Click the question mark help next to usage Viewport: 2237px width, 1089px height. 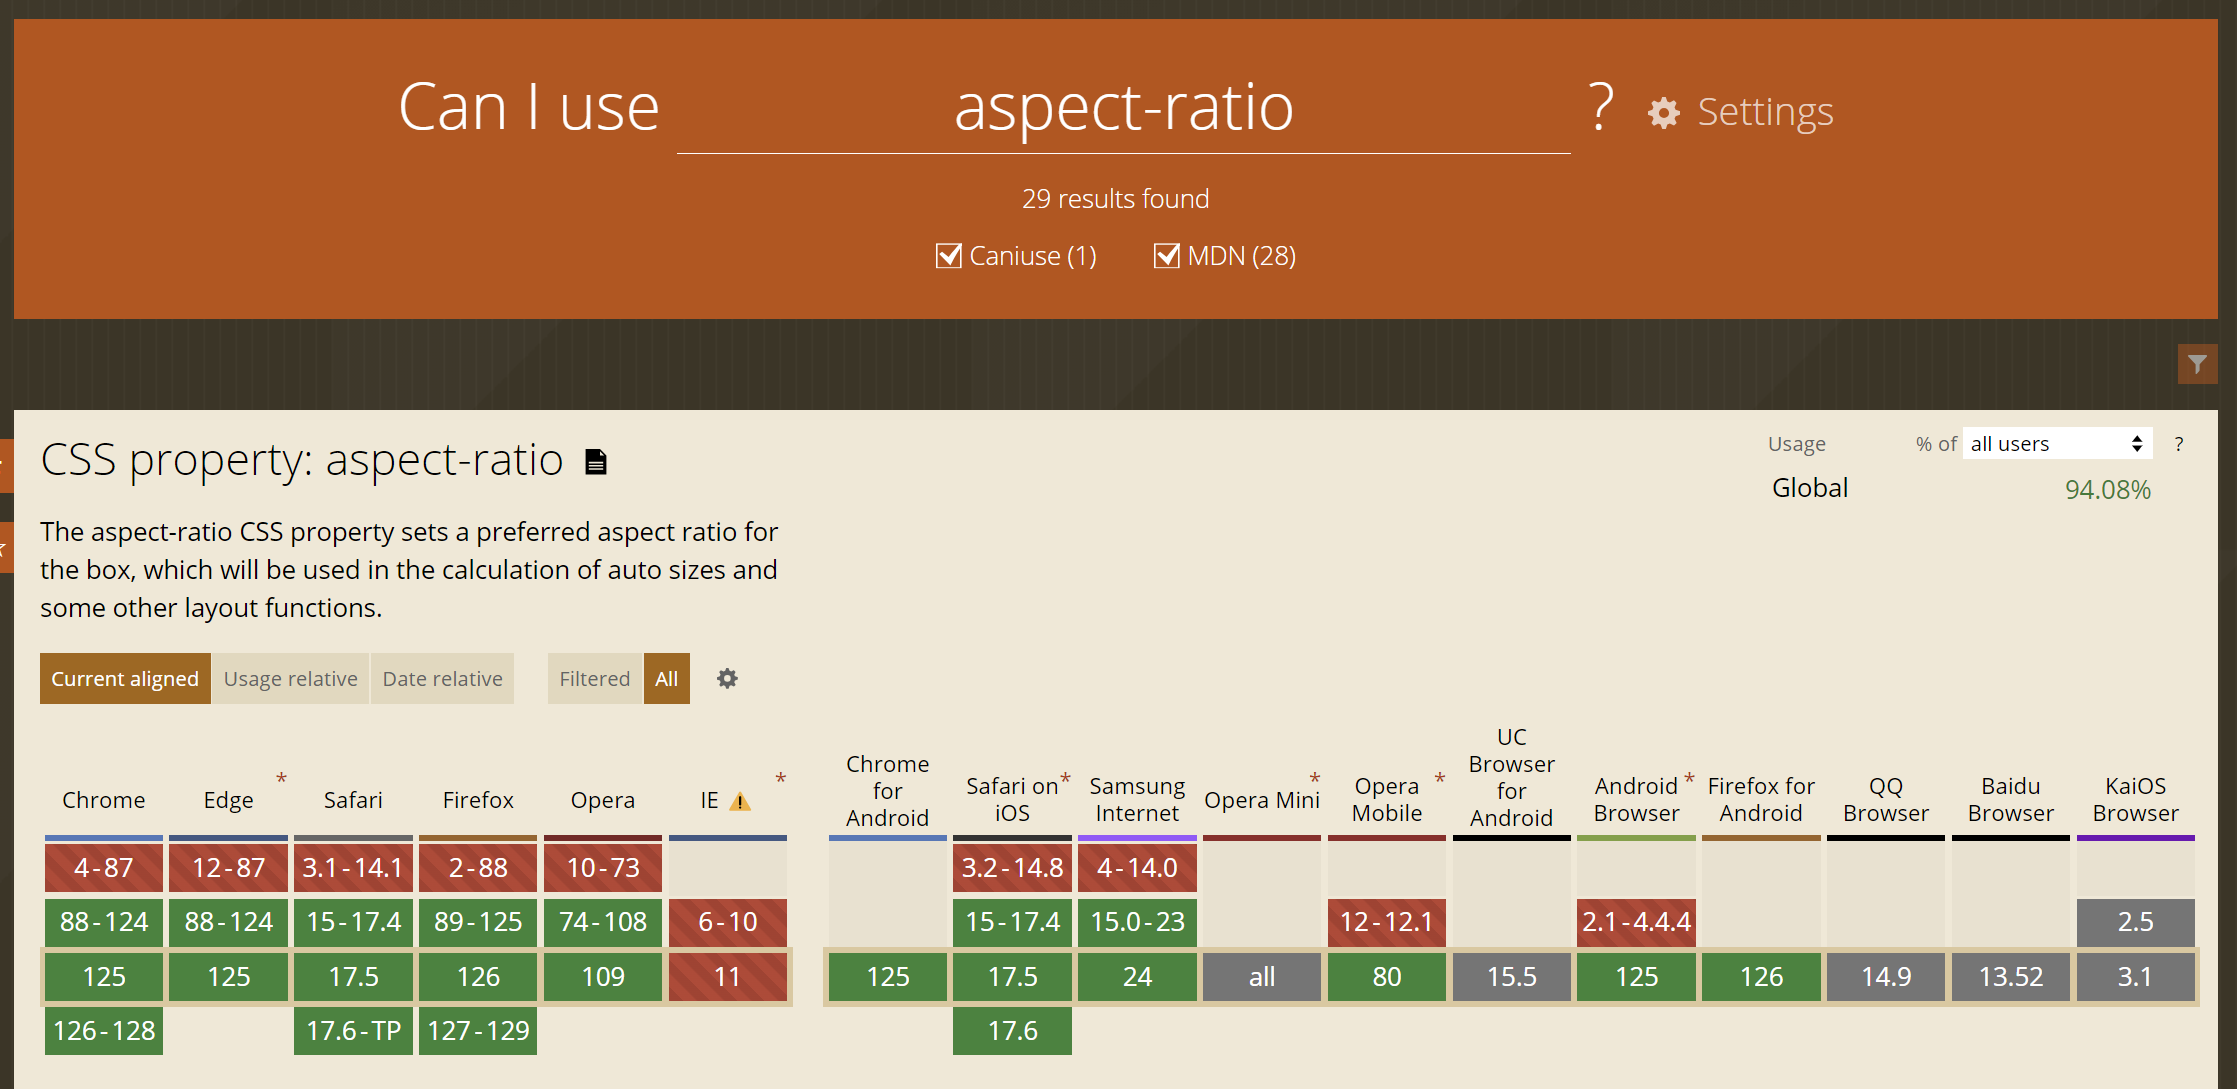pos(2179,444)
